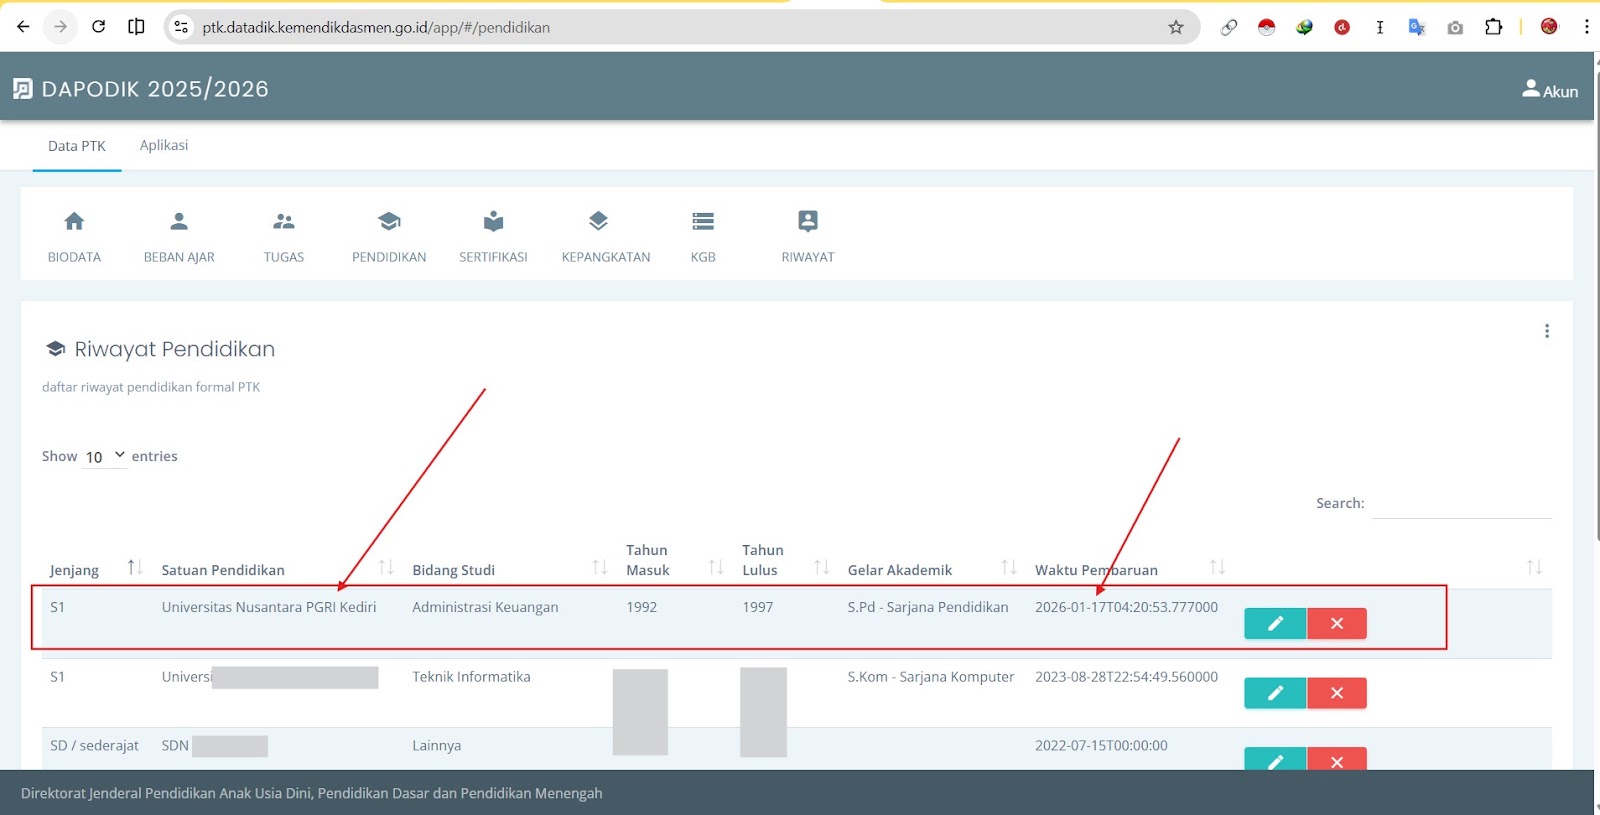
Task: Delete the SD / sederajat row
Action: pos(1337,759)
